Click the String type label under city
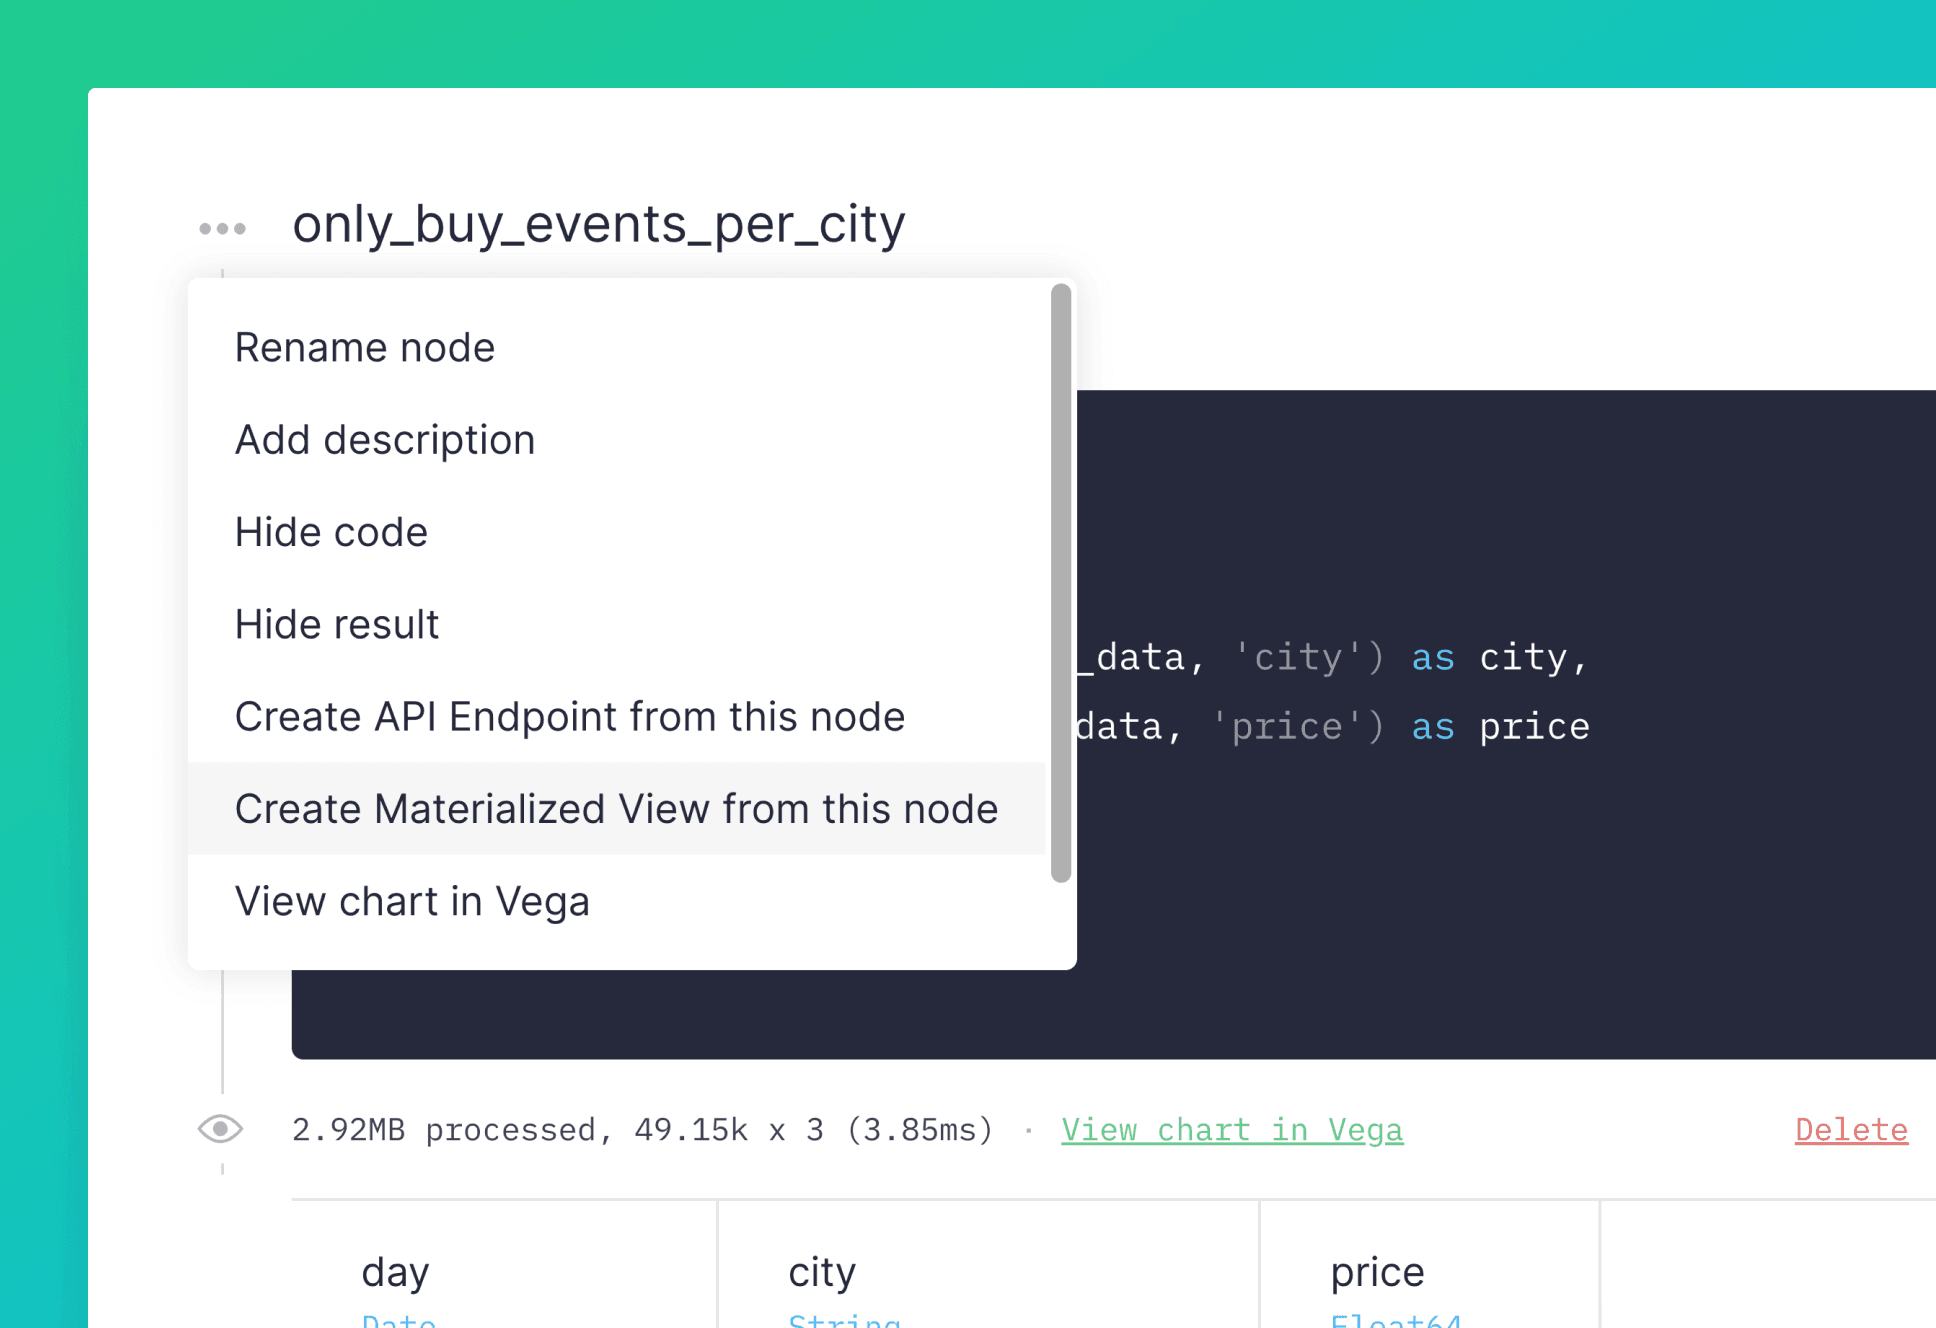1936x1328 pixels. pyautogui.click(x=844, y=1320)
